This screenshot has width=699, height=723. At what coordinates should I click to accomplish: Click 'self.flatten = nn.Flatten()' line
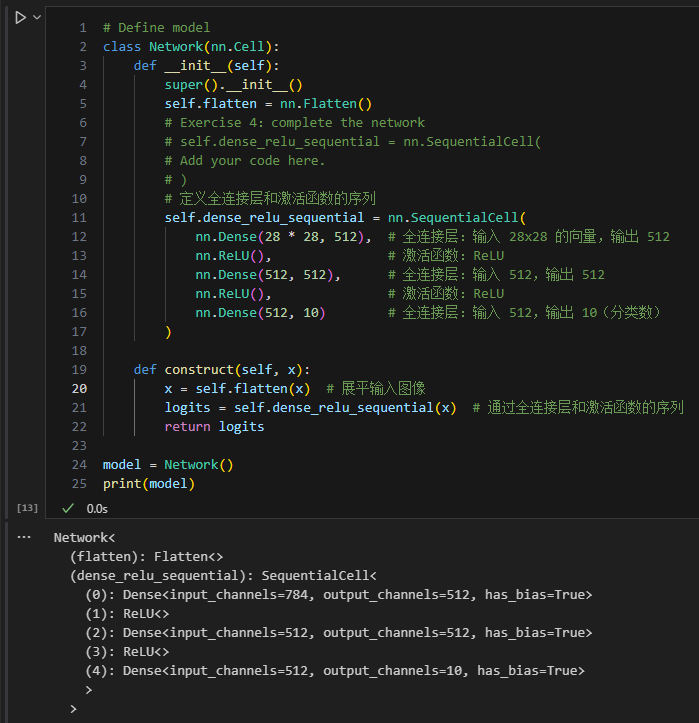[268, 104]
